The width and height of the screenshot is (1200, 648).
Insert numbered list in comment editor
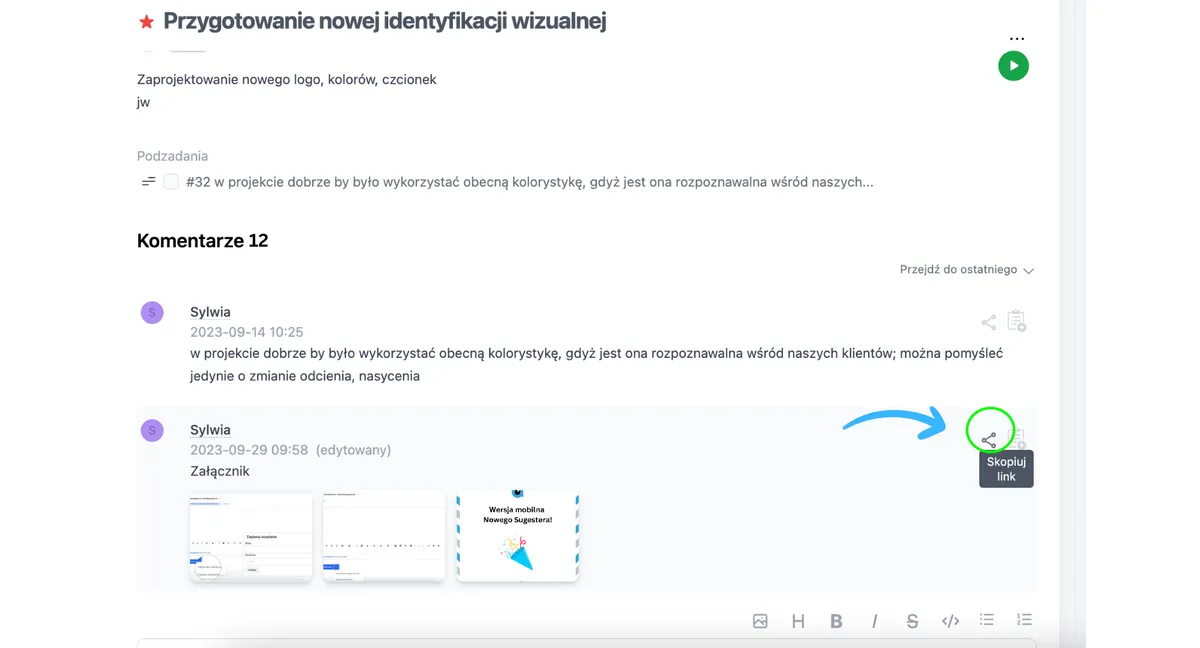point(1024,620)
